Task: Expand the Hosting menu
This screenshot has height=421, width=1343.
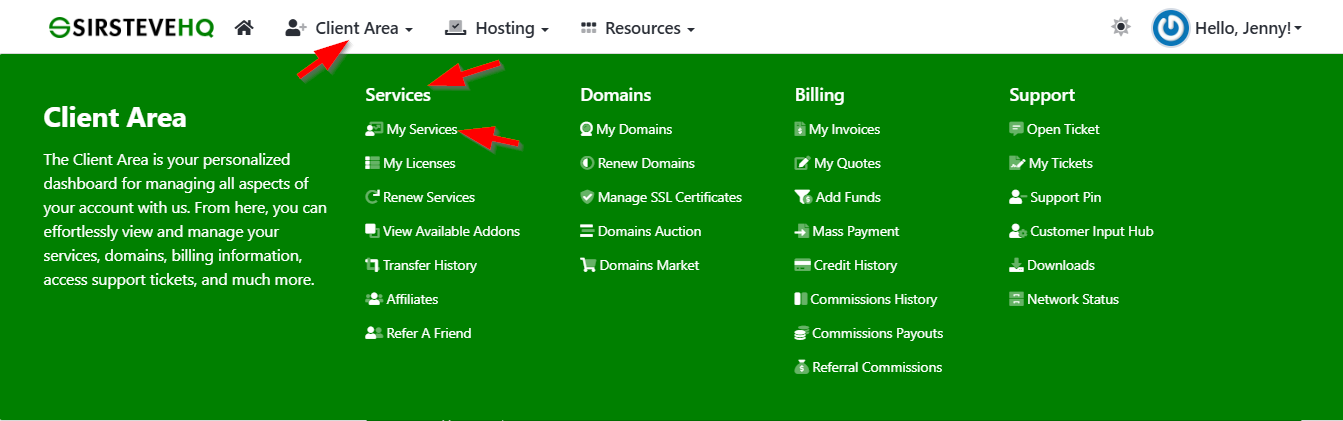Action: pos(497,28)
